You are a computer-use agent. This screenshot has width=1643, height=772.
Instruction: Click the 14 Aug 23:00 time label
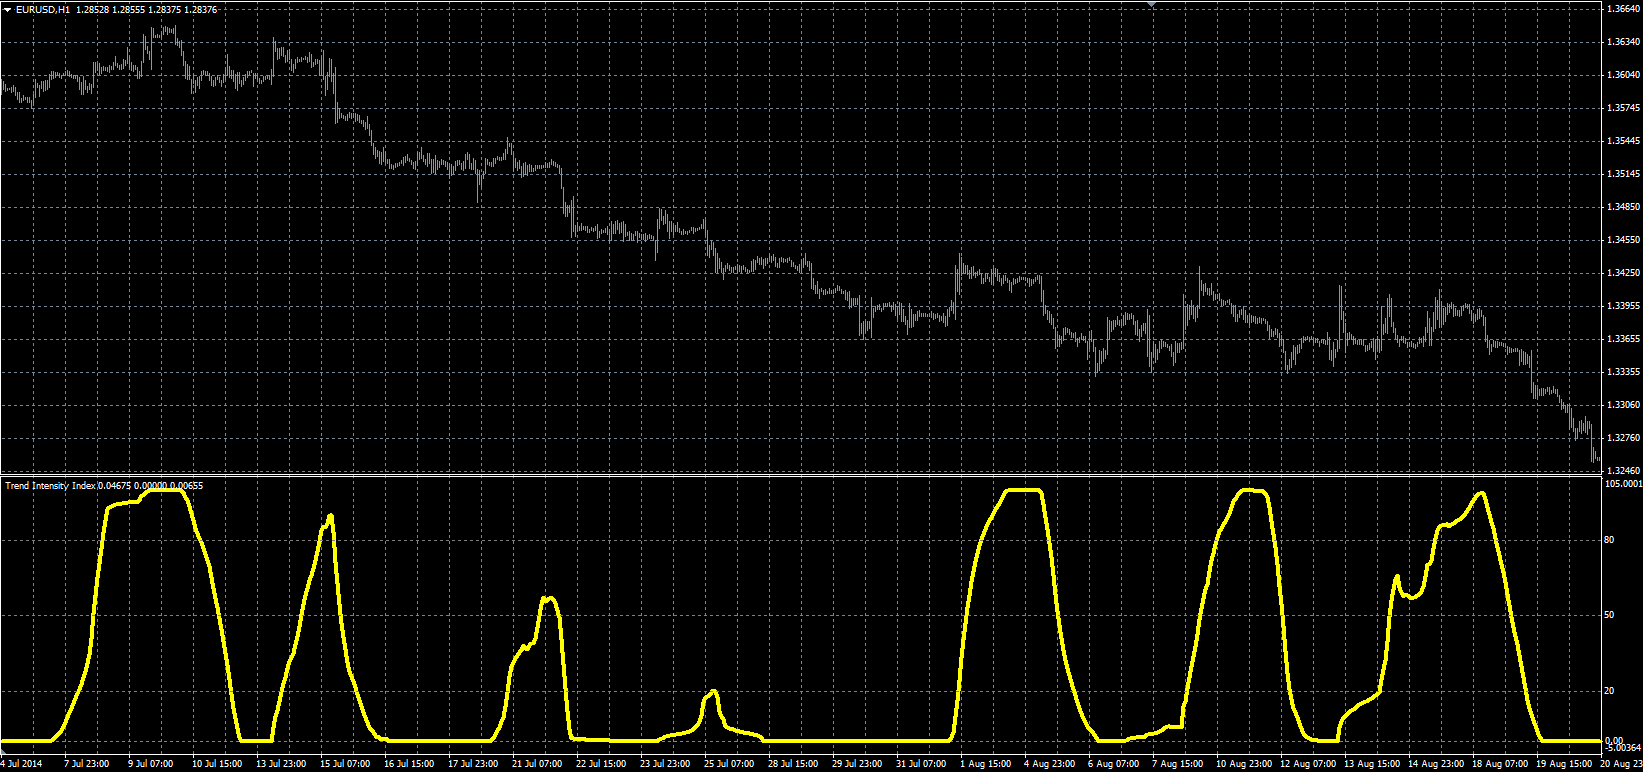(x=1435, y=764)
